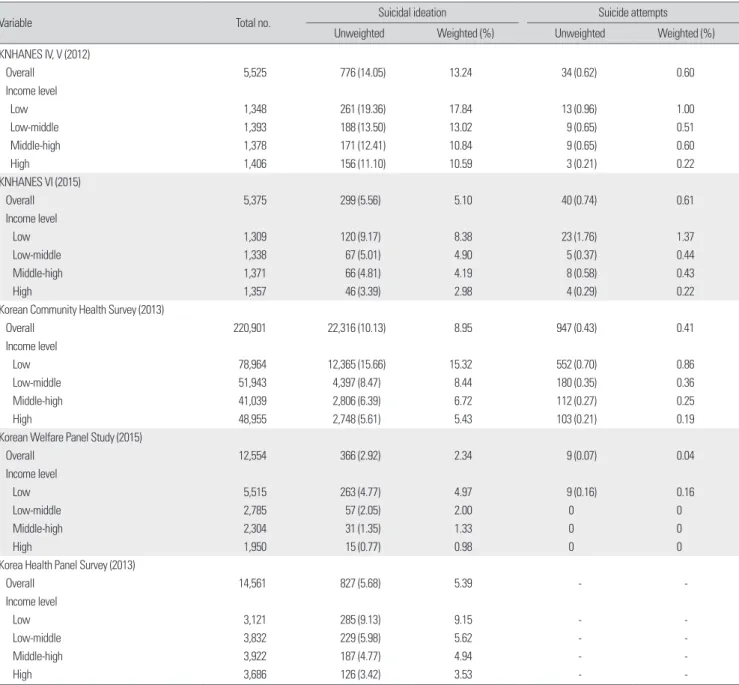
Task: Click cell '31 (1.35)'
Action: pyautogui.click(x=362, y=529)
